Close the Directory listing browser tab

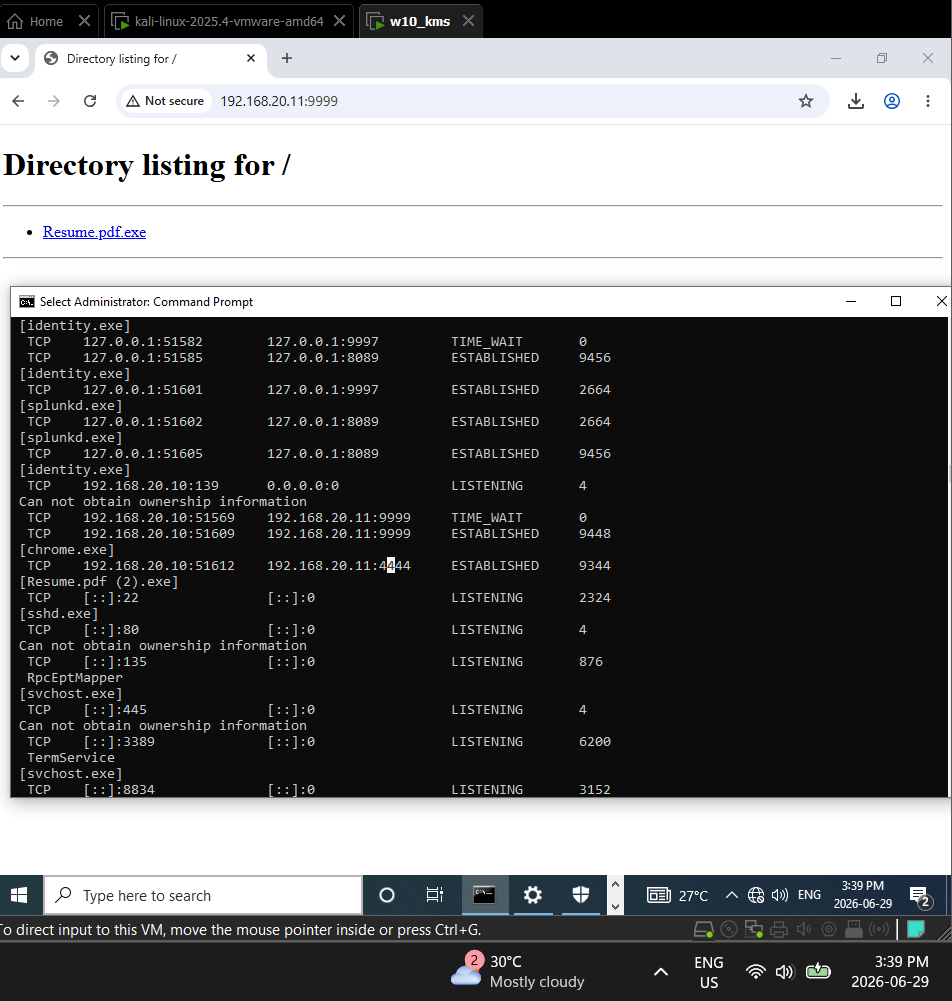(x=251, y=58)
